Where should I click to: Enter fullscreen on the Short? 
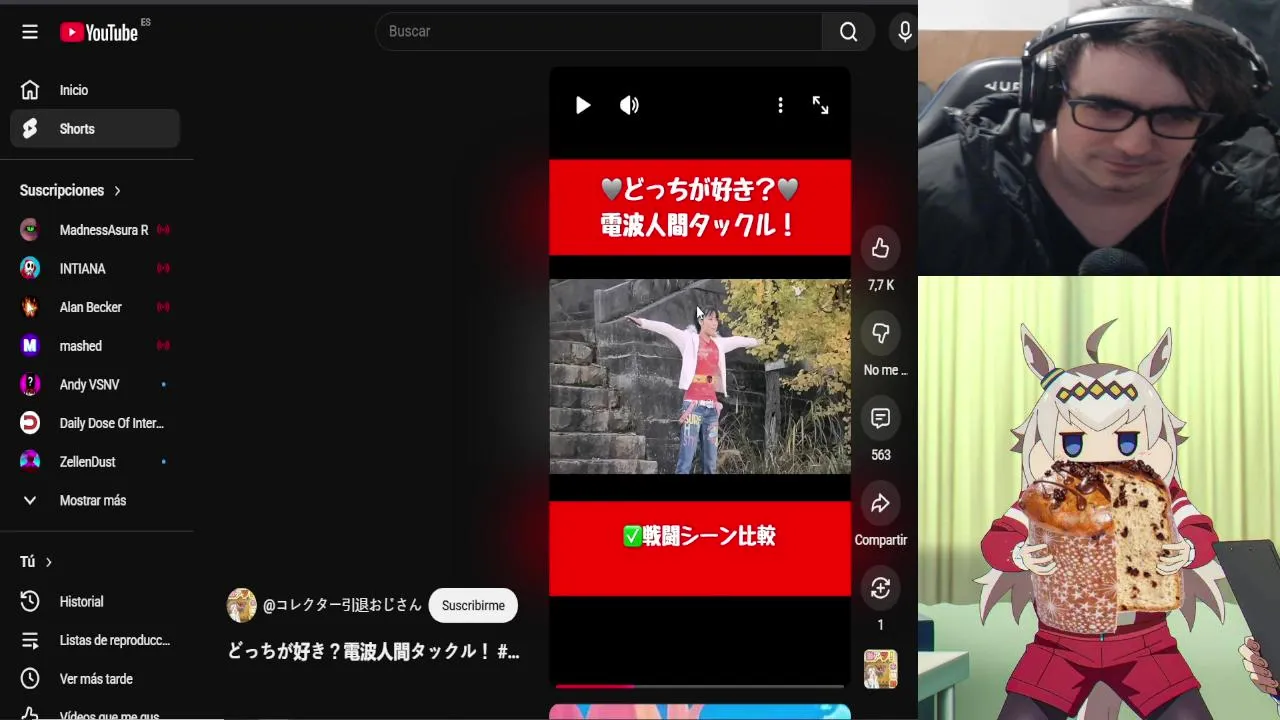[820, 106]
